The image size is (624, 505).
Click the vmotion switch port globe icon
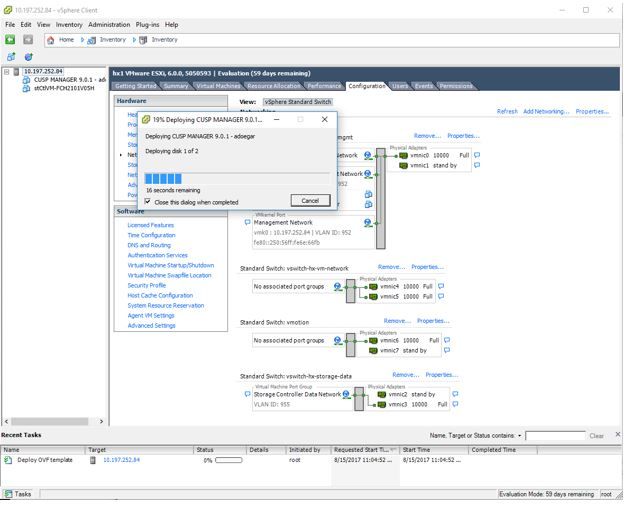338,341
